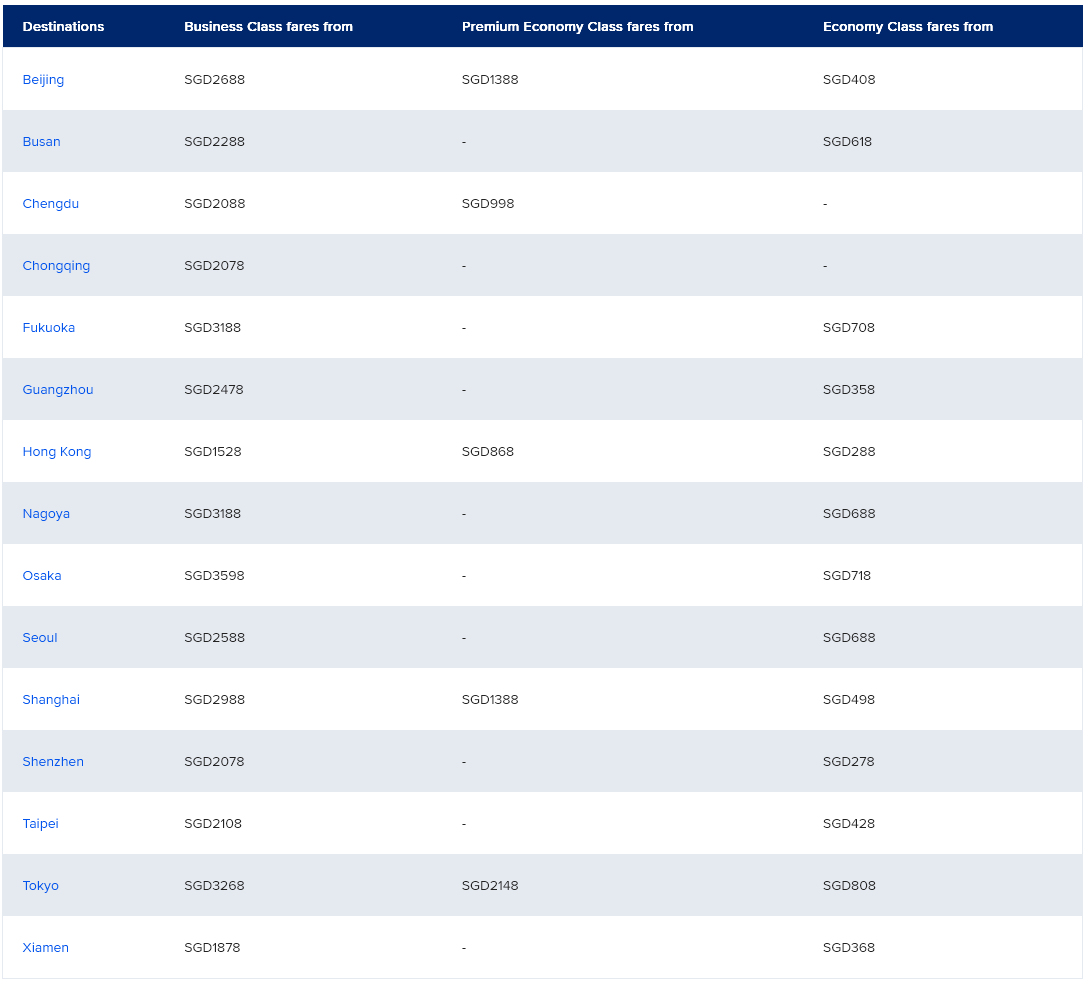Click the Shenzhen link
This screenshot has height=982, width=1087.
pos(53,762)
